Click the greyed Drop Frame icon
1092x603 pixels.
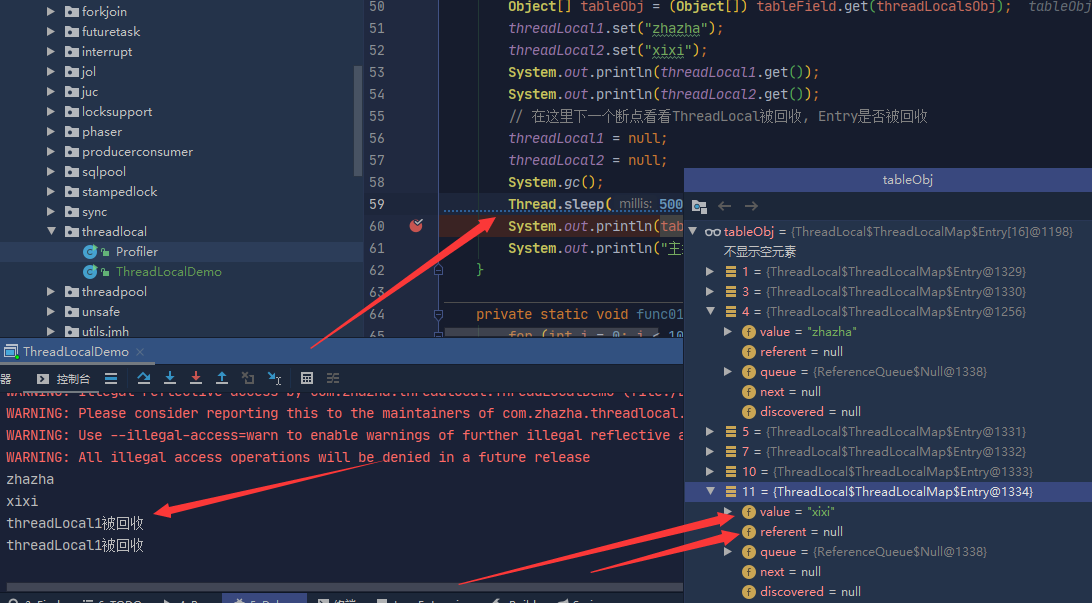tap(248, 378)
